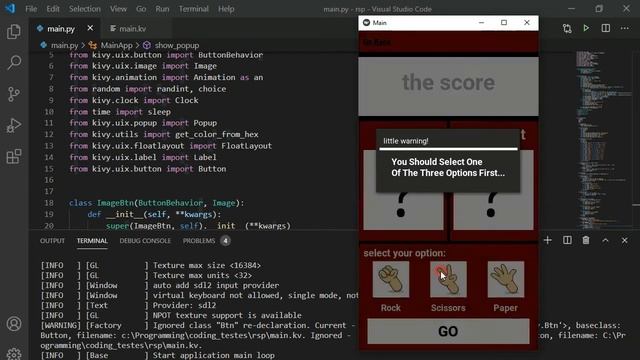Open the Go menu

pyautogui.click(x=141, y=9)
